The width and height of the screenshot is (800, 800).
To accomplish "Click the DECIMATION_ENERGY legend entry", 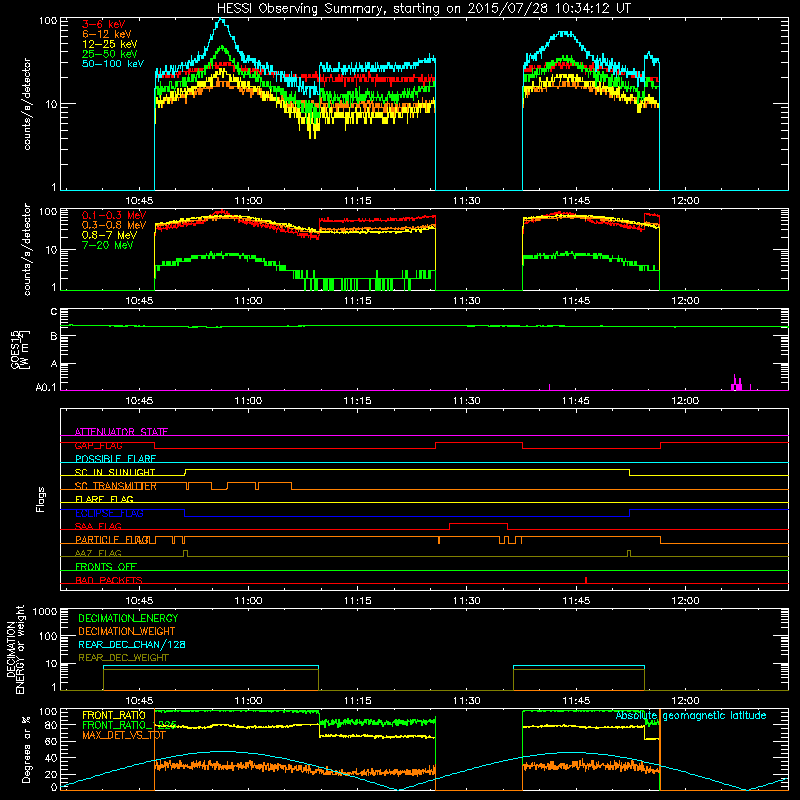I will (x=128, y=618).
